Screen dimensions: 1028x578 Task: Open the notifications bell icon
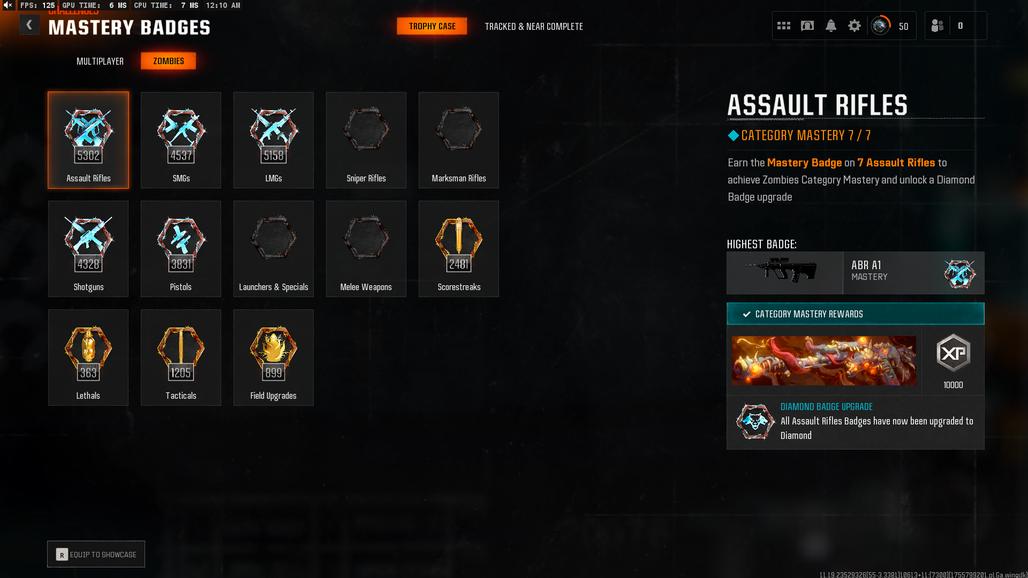click(x=831, y=26)
